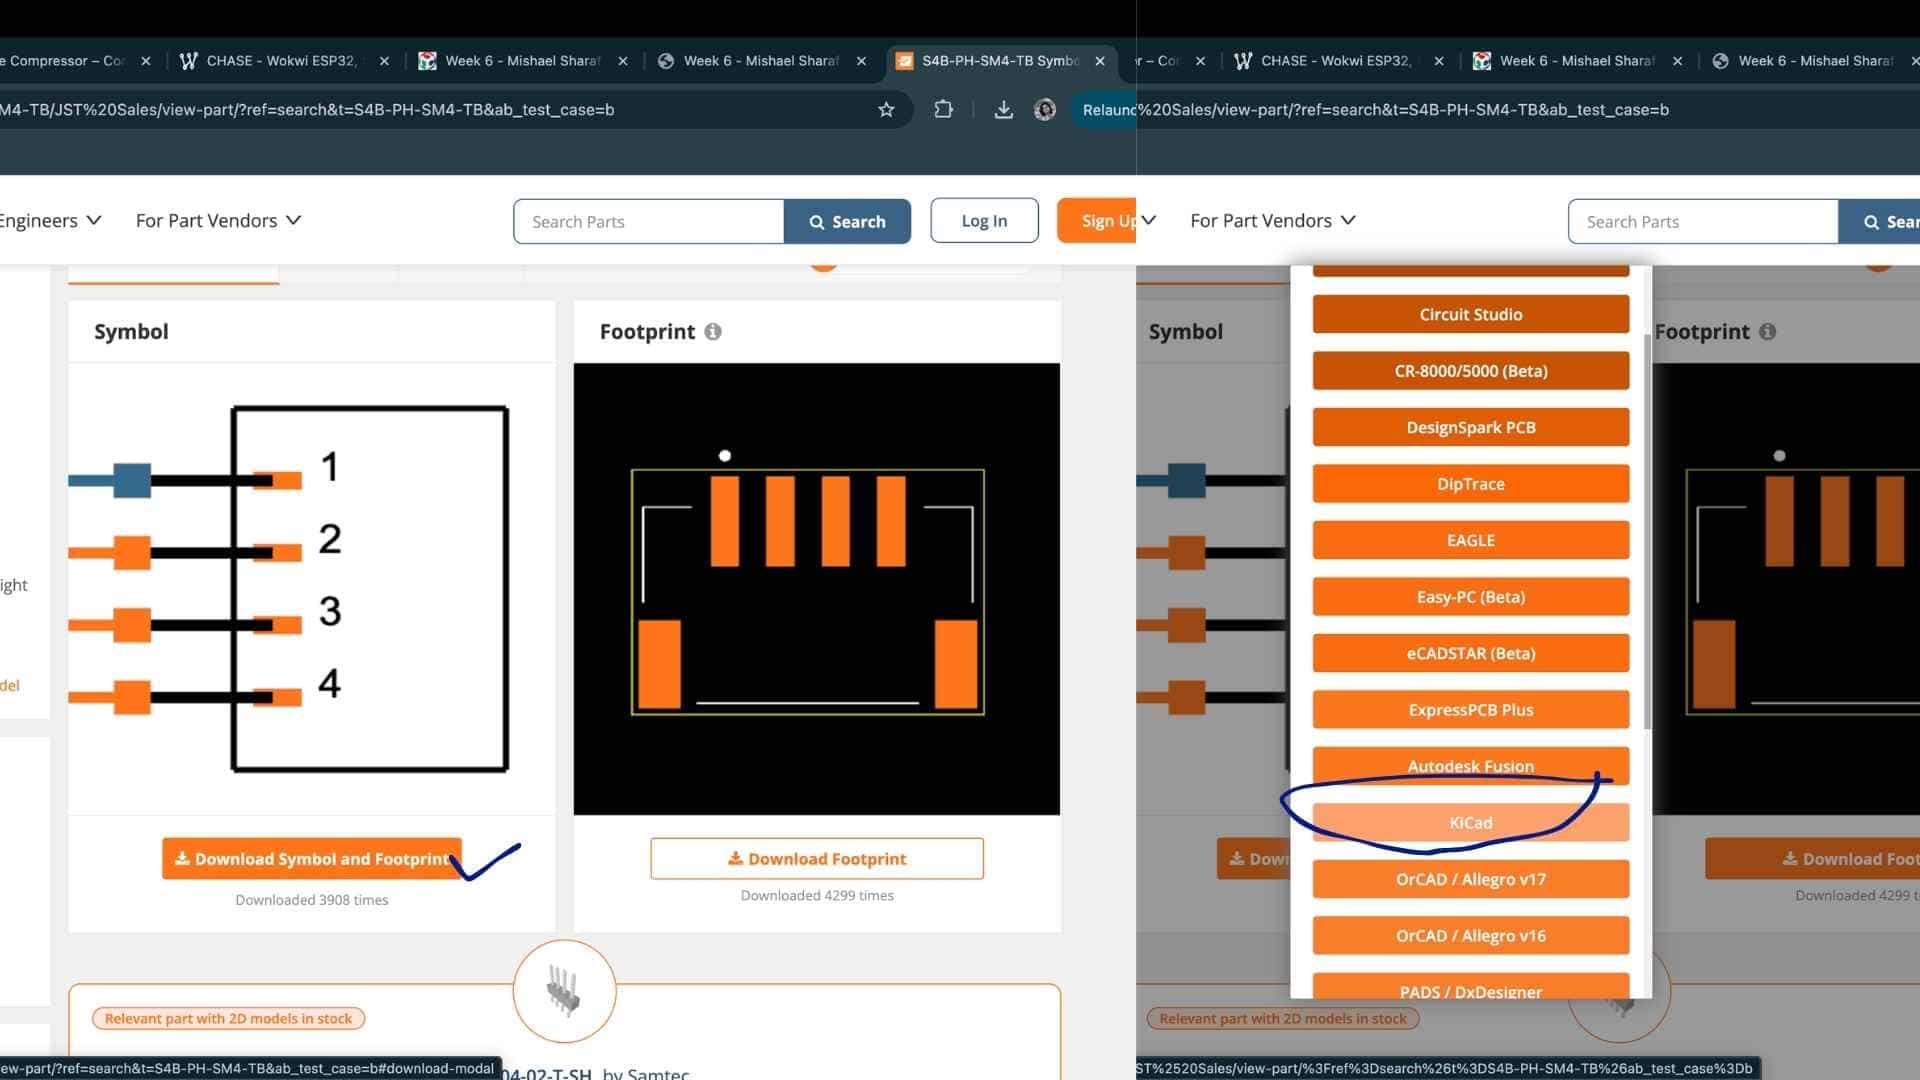Click the format list scrollbar

click(x=1646, y=530)
